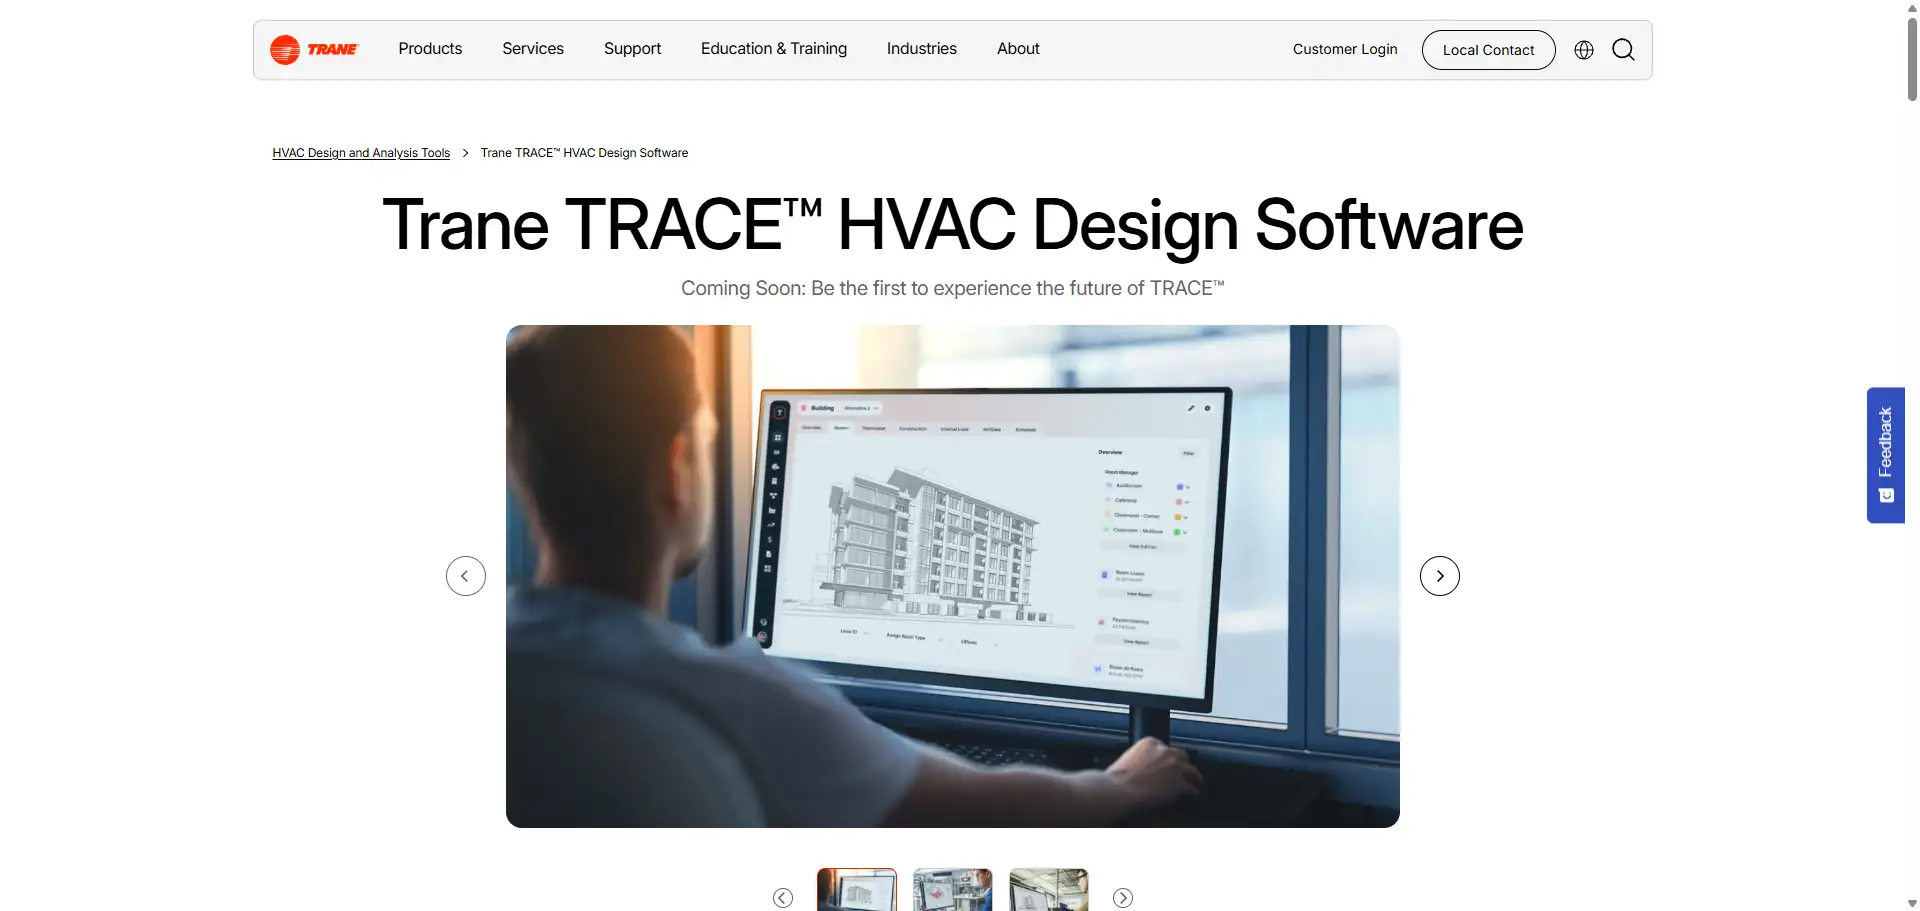Select the third carousel thumbnail

1049,890
